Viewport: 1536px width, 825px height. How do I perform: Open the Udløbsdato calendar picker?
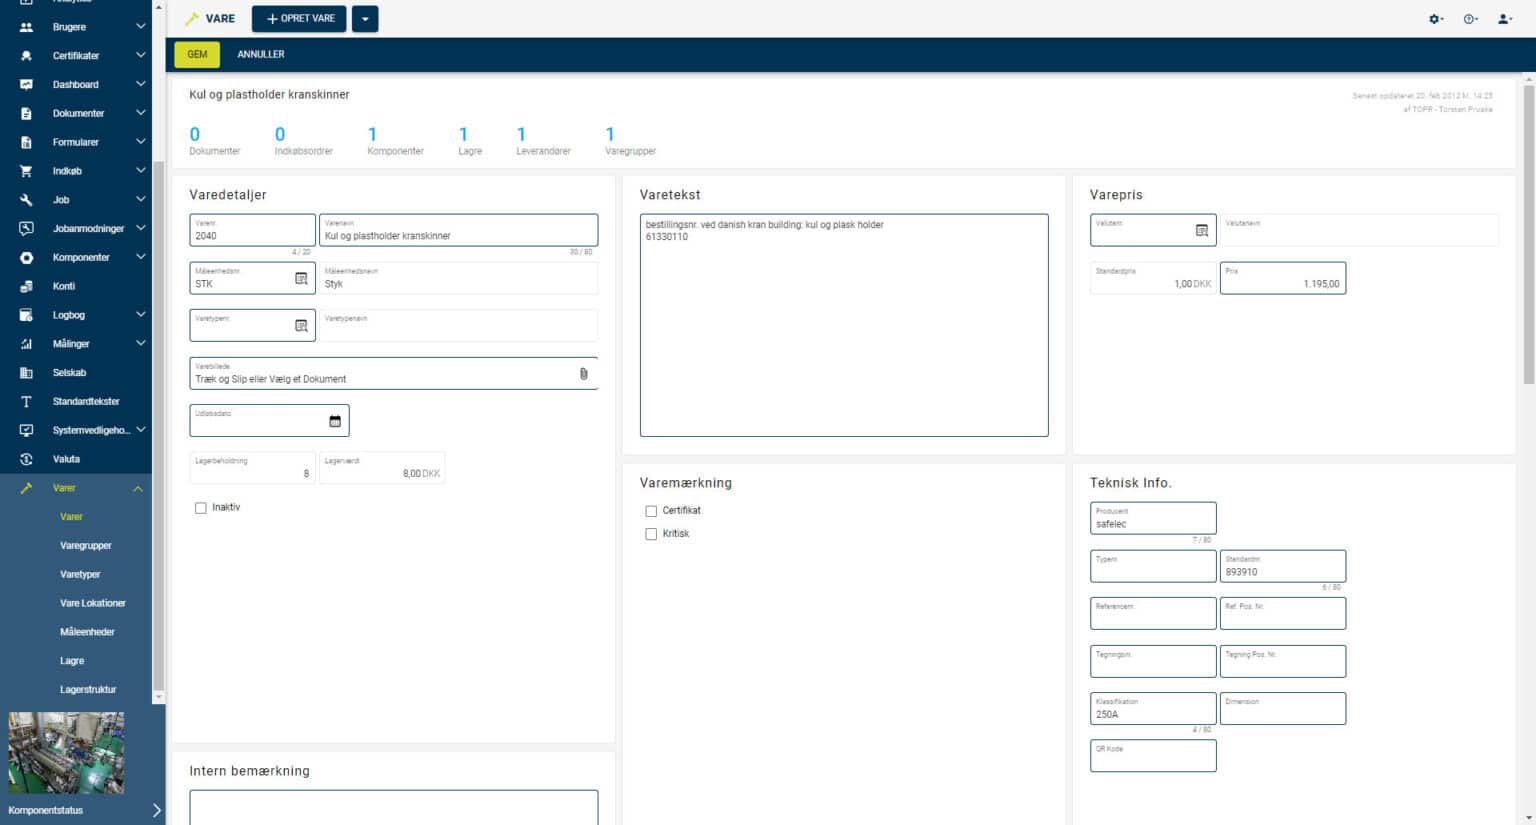point(335,421)
